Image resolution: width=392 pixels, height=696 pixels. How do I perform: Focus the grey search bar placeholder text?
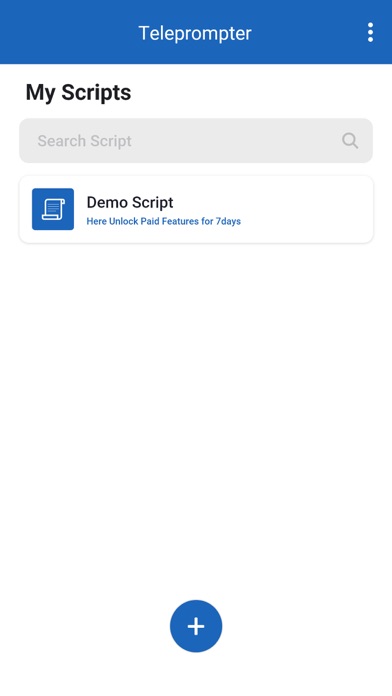(84, 141)
